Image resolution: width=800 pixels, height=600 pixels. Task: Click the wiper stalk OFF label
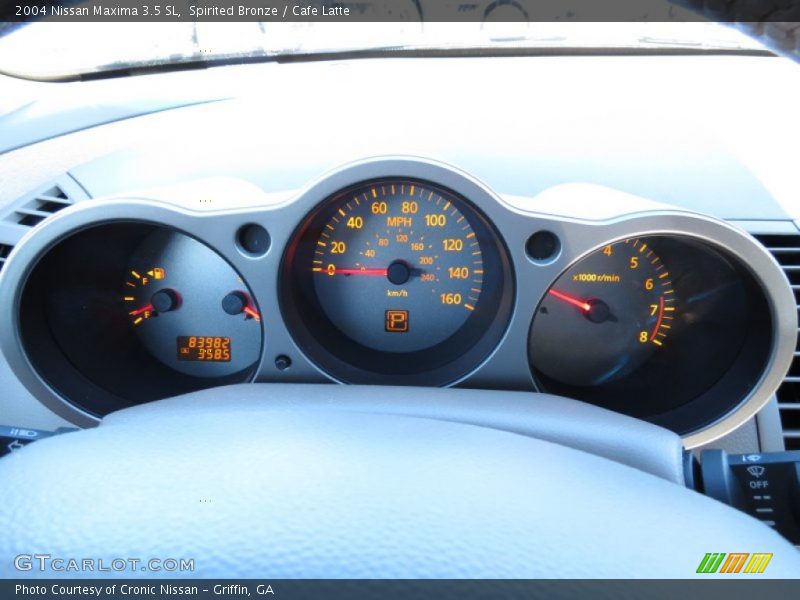(x=758, y=484)
